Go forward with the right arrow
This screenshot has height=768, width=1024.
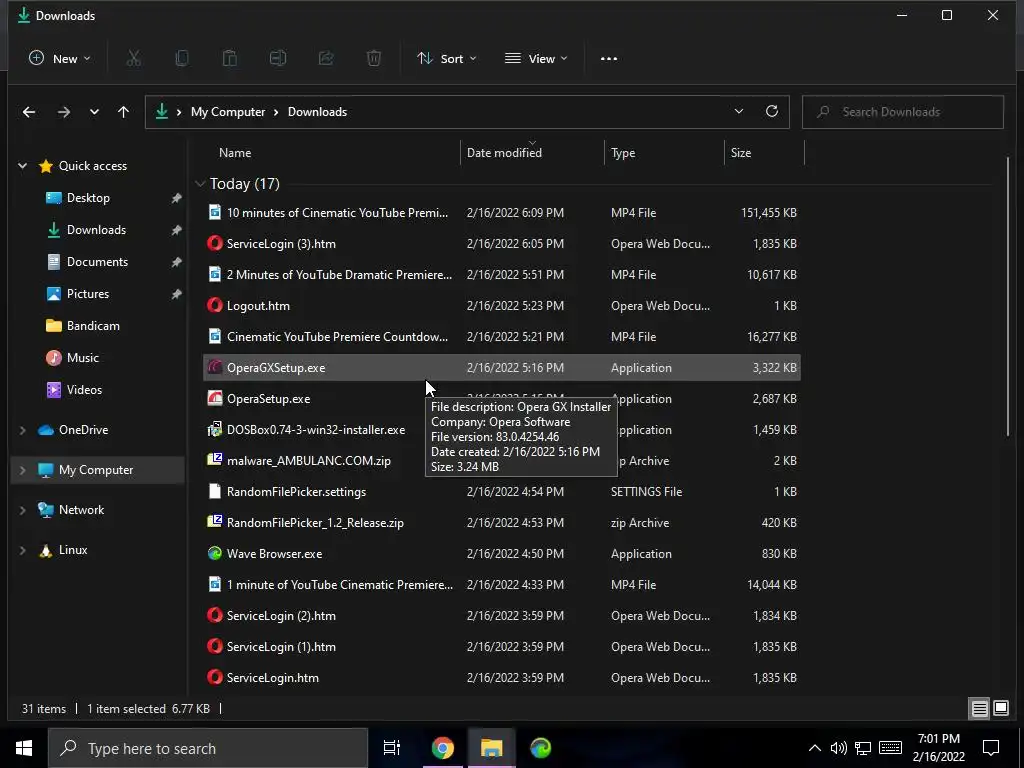63,112
